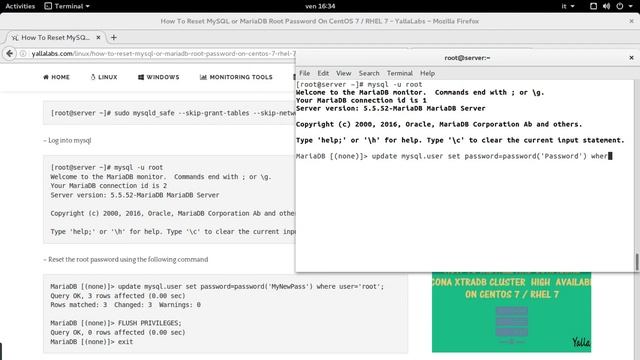Open the clock and calendar showing ven 16:34

tap(320, 6)
